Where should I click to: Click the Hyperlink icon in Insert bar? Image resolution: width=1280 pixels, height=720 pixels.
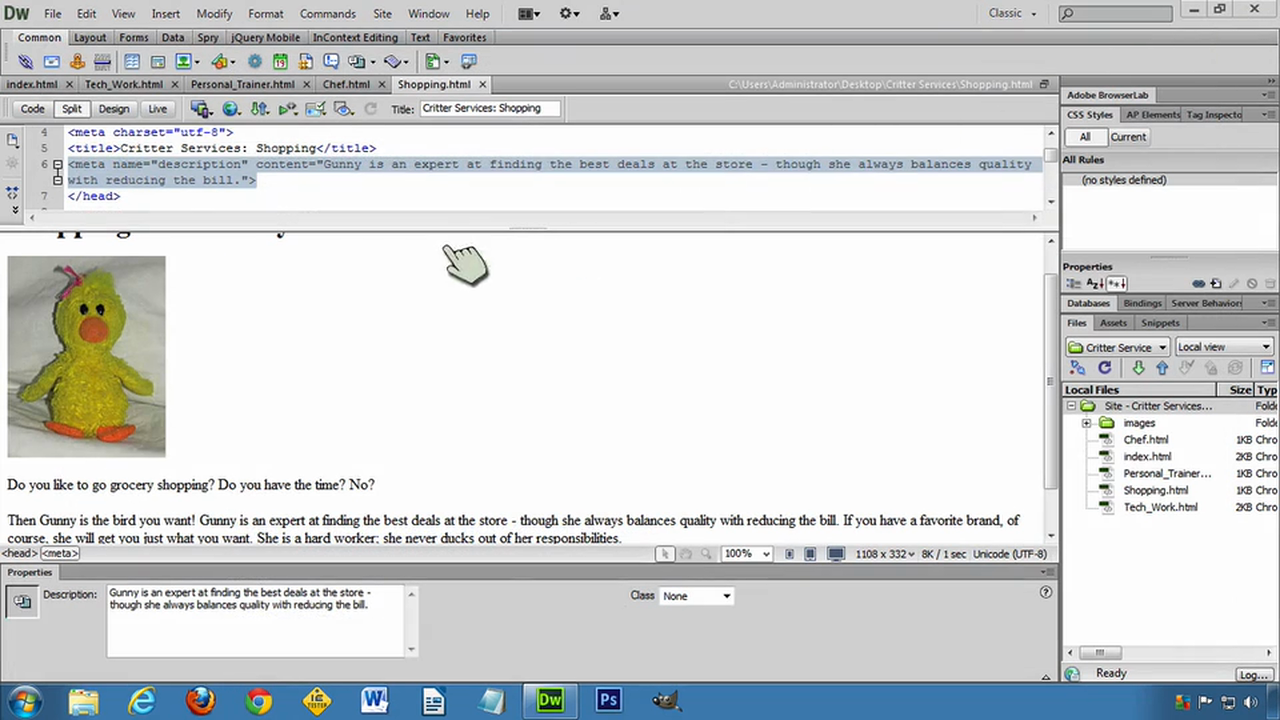click(26, 62)
